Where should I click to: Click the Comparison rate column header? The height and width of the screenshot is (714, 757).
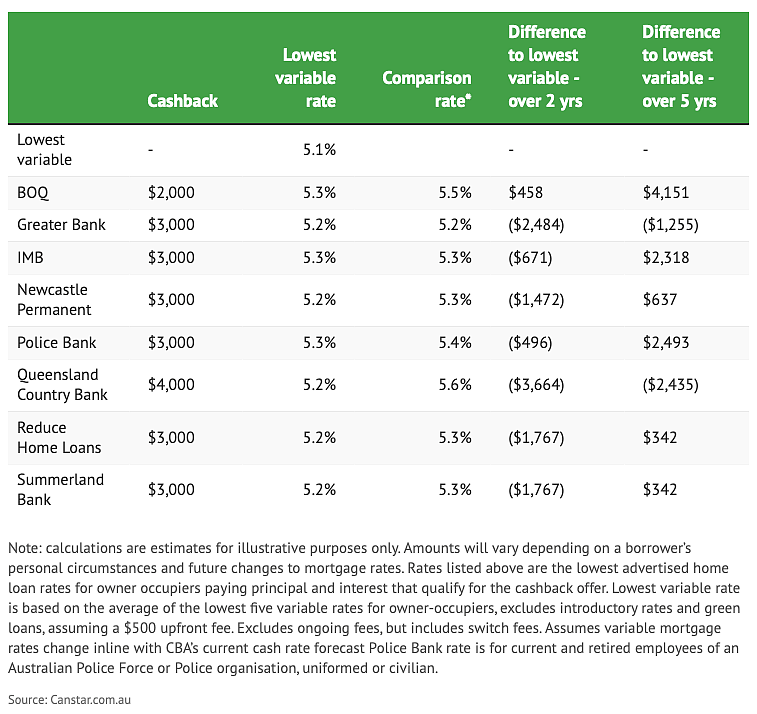click(427, 89)
